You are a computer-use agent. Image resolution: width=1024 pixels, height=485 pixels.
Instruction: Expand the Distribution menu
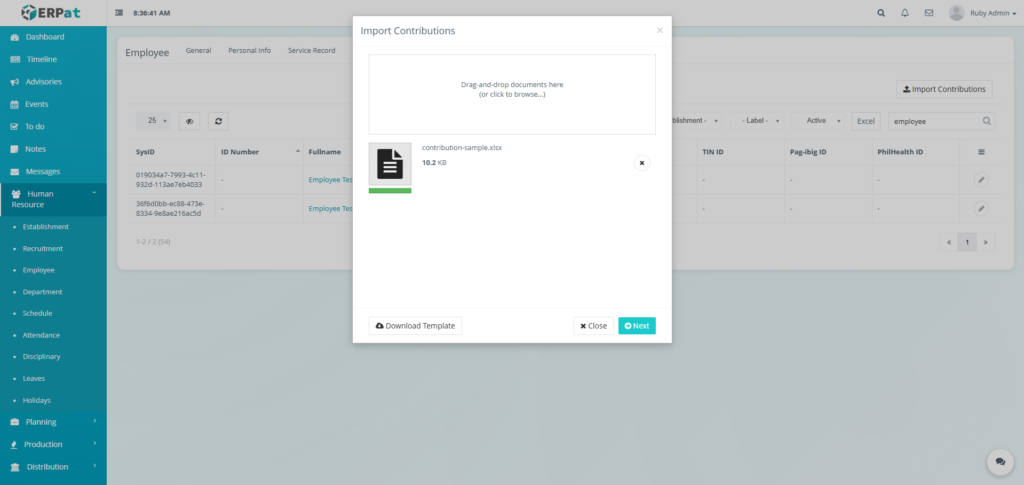point(53,467)
